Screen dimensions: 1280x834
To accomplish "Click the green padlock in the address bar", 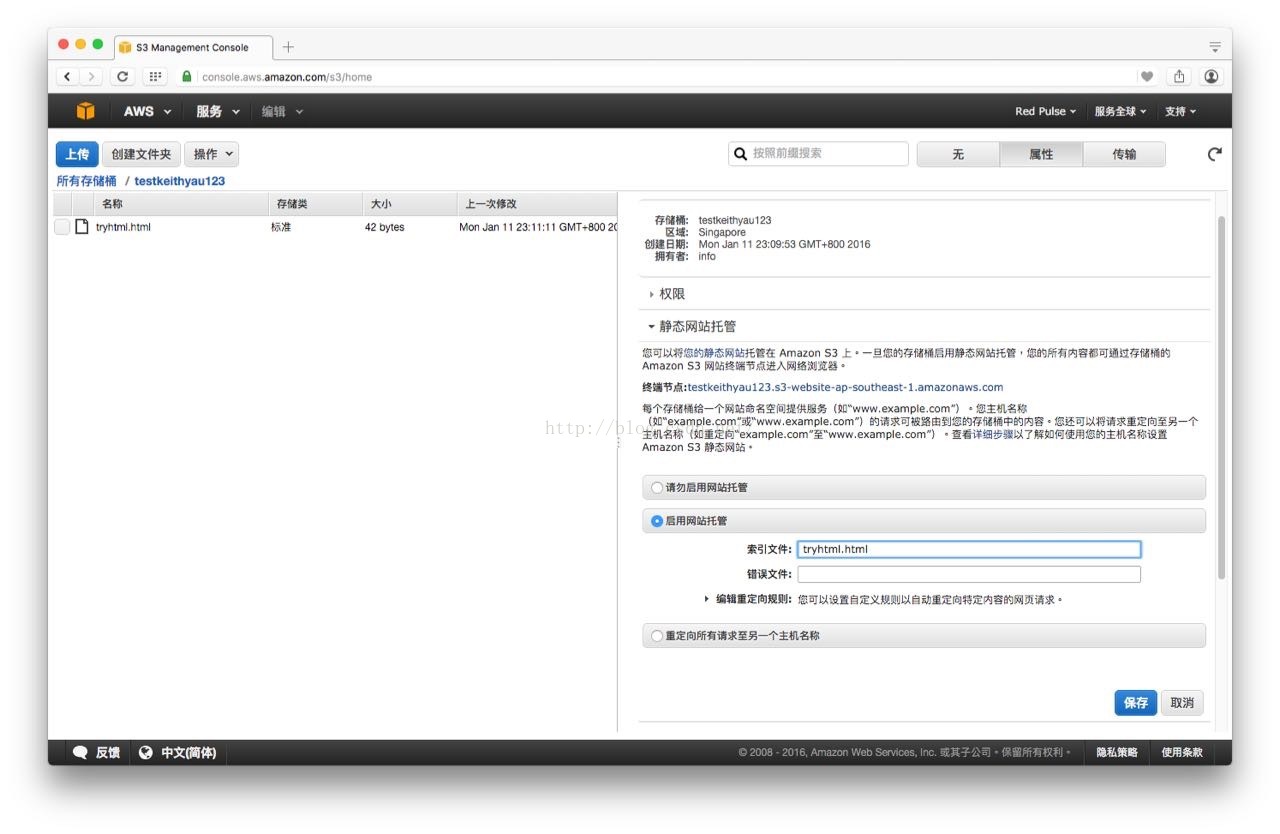I will (x=187, y=77).
